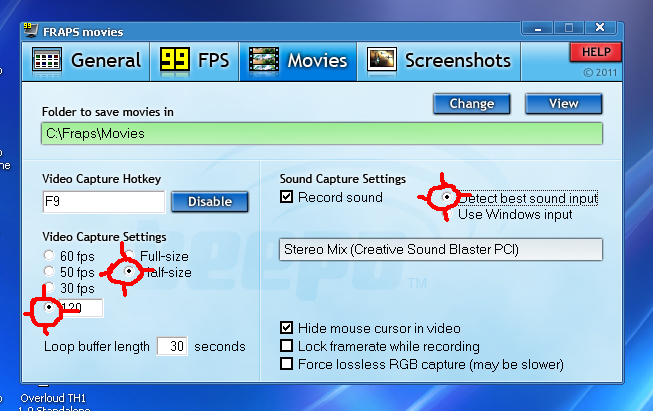Click View to open movies folder
The height and width of the screenshot is (411, 653).
point(563,104)
